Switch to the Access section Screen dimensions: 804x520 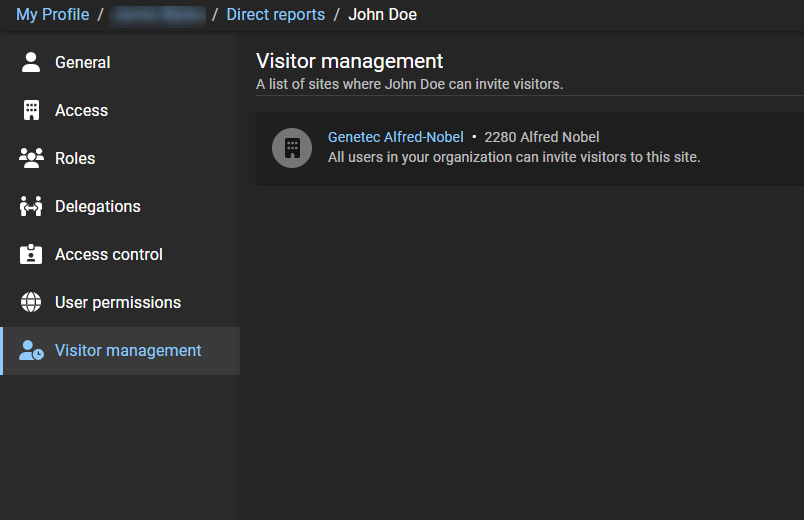coord(120,110)
